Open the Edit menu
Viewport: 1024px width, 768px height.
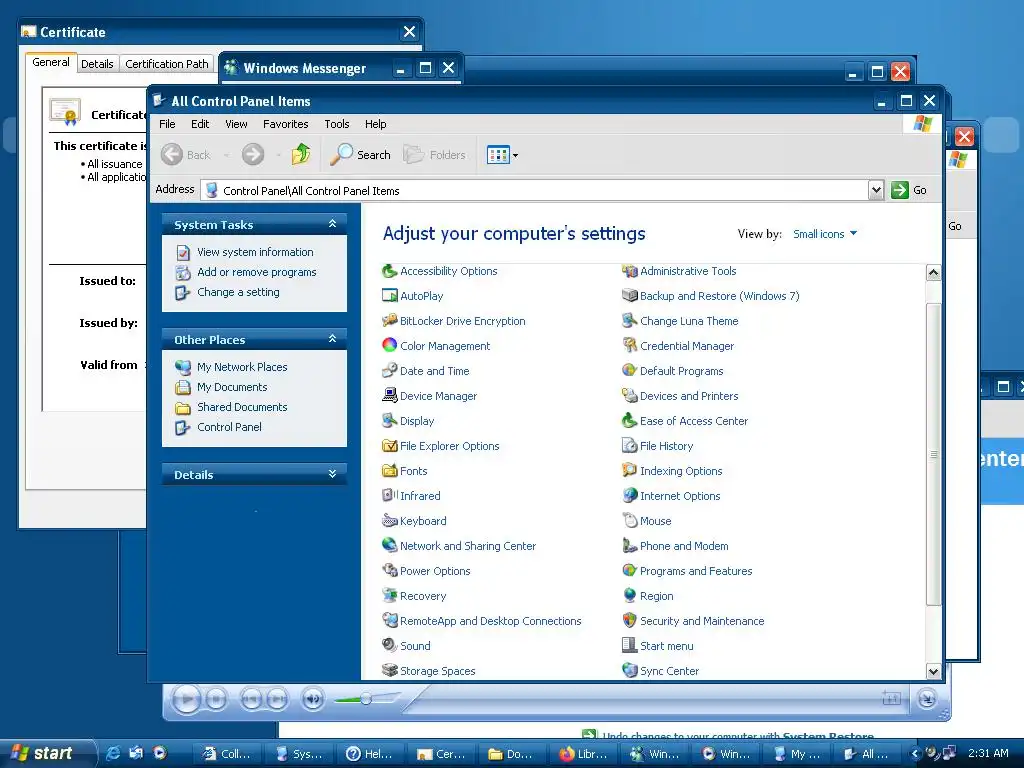(200, 124)
